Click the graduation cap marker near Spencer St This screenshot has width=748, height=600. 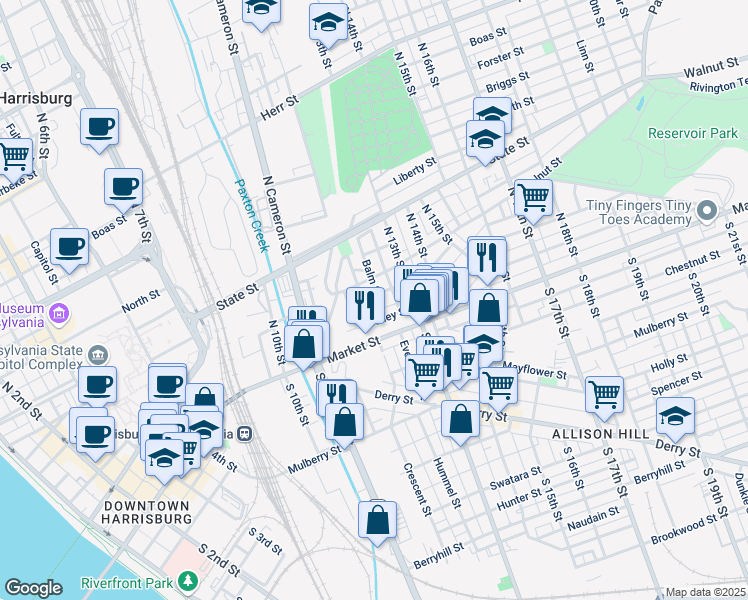(675, 416)
